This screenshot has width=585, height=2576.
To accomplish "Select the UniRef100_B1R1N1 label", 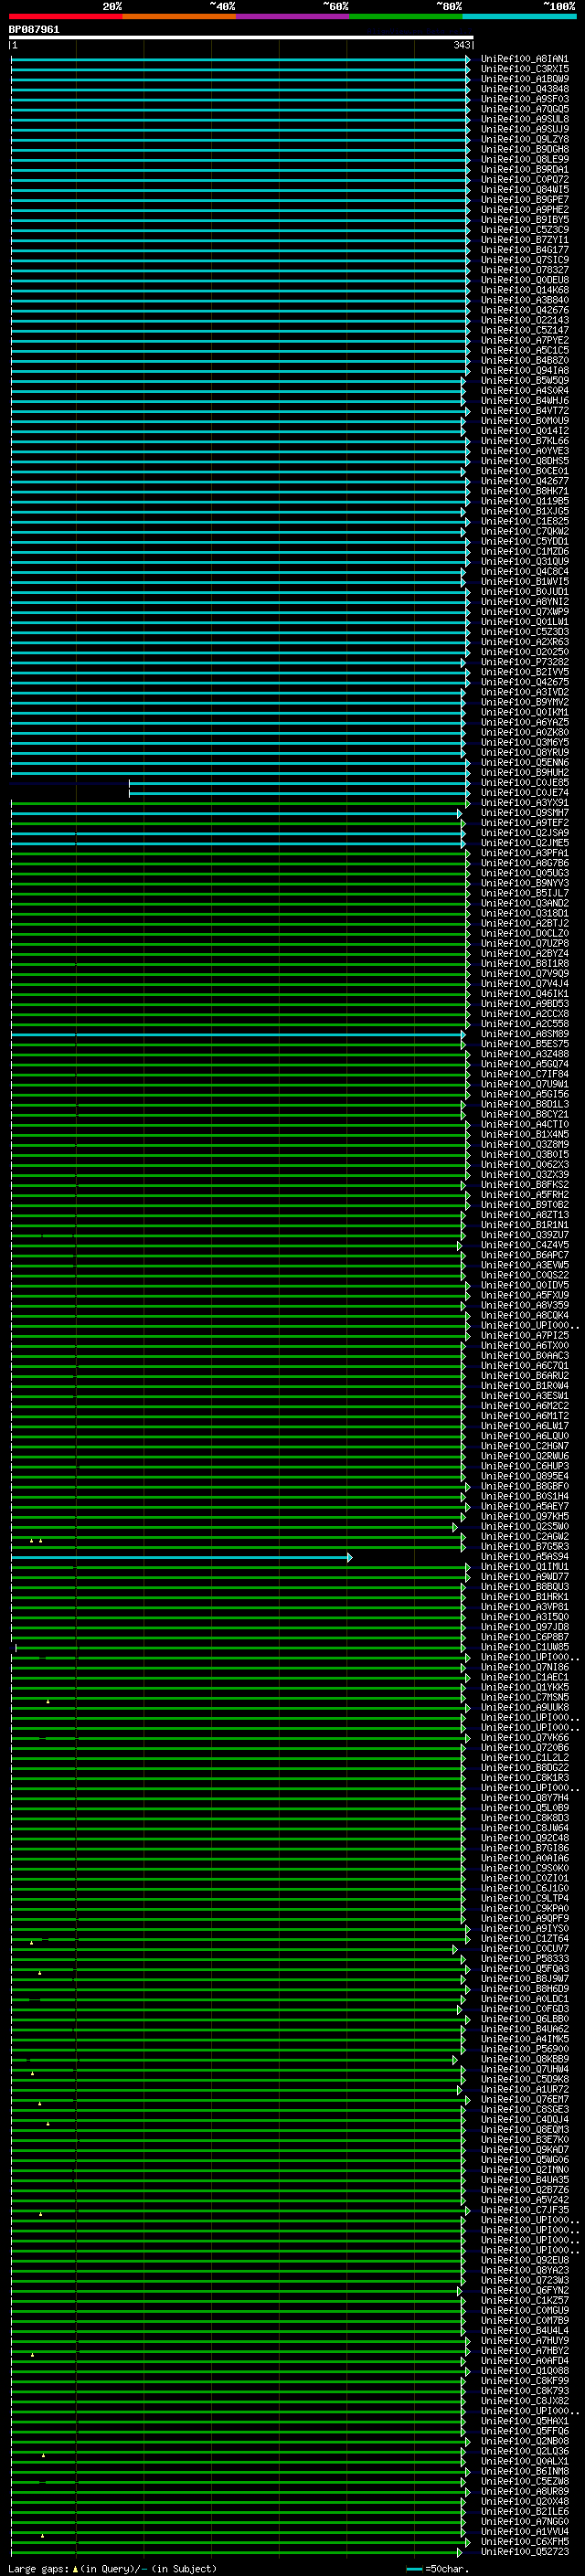I will click(524, 1225).
